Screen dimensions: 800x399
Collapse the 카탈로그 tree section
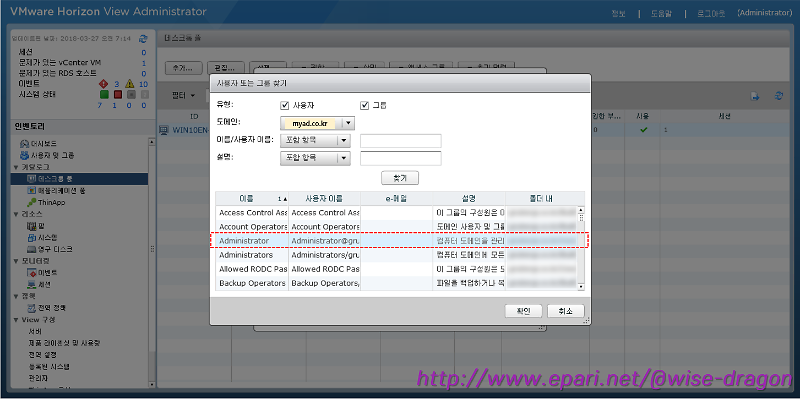pos(16,167)
